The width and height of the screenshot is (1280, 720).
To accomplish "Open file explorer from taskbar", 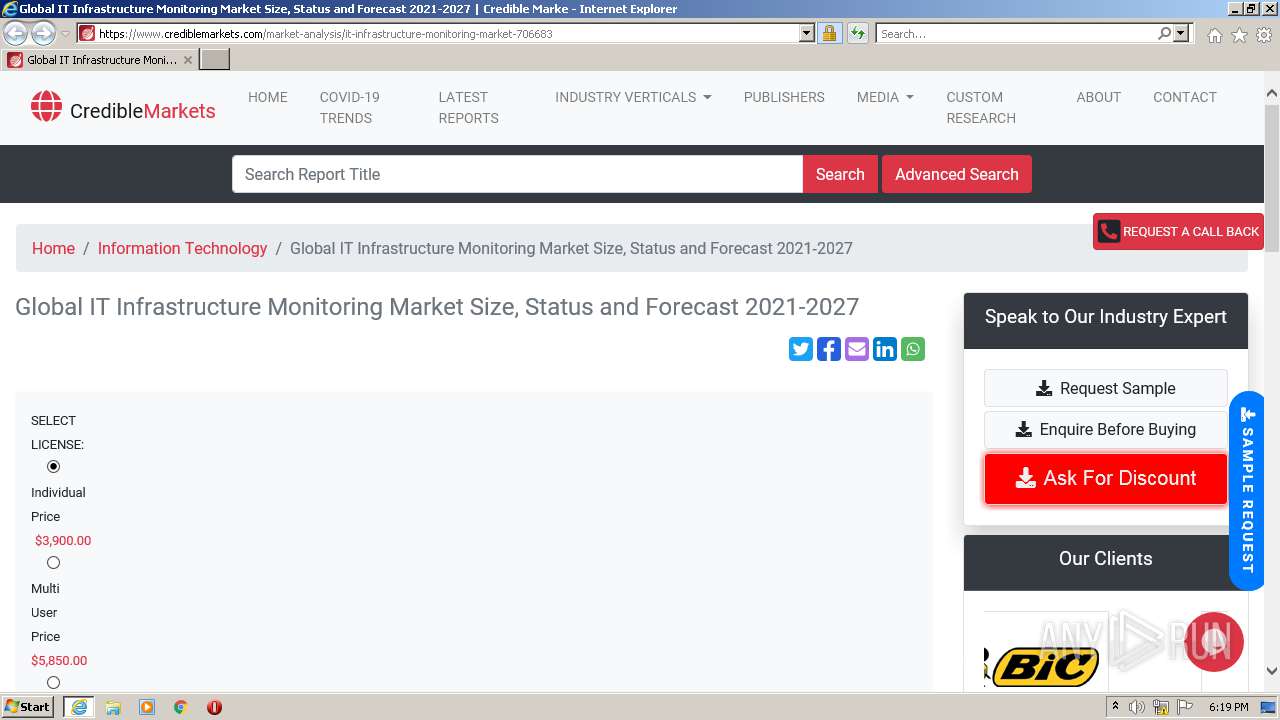I will coord(113,707).
